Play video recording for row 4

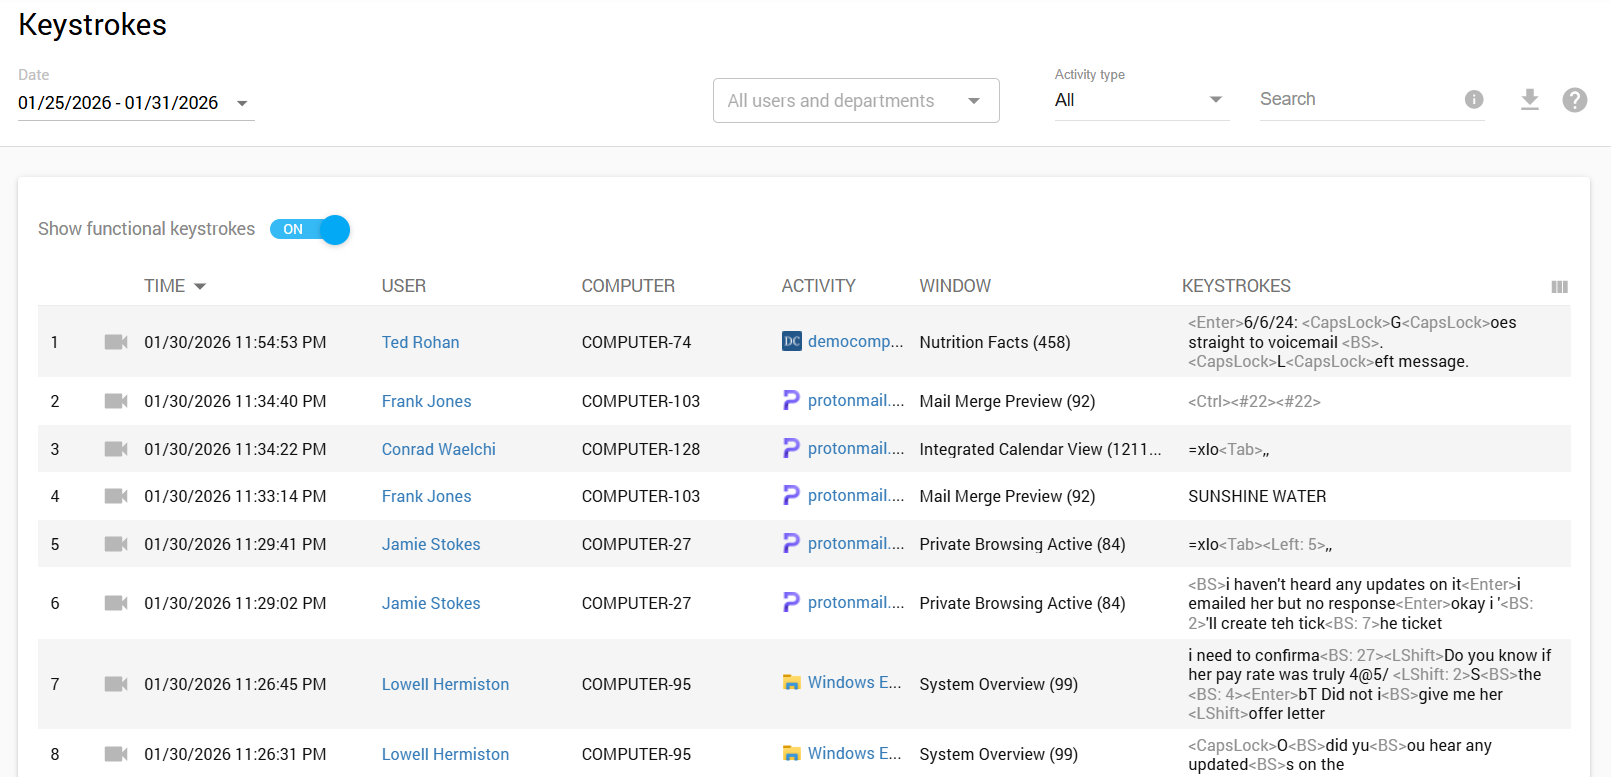click(116, 496)
